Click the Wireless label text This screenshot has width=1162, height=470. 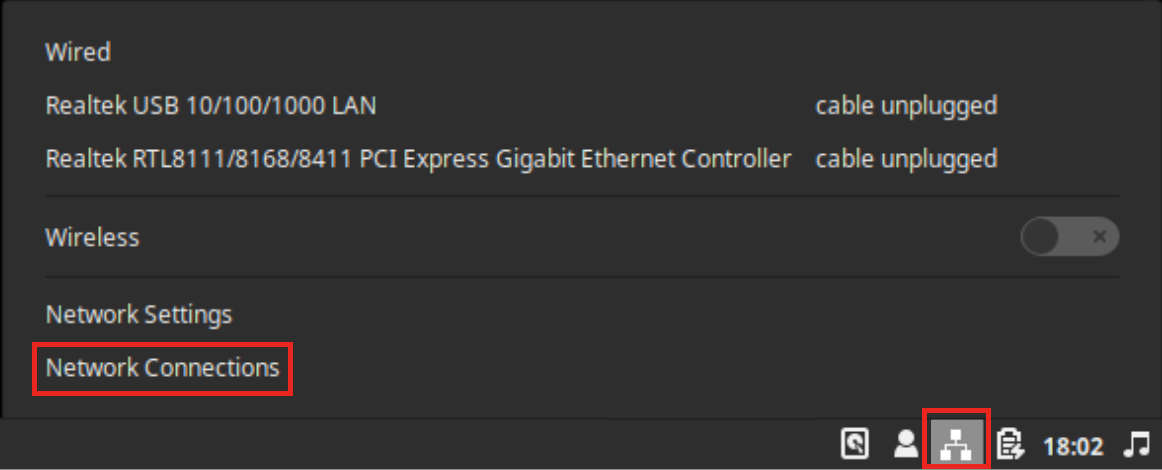[92, 238]
